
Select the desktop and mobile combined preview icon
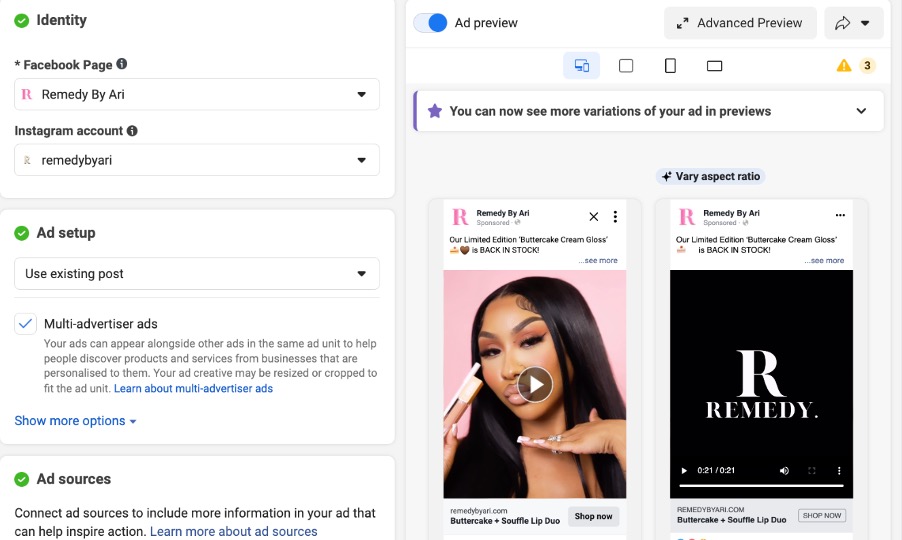coord(582,66)
